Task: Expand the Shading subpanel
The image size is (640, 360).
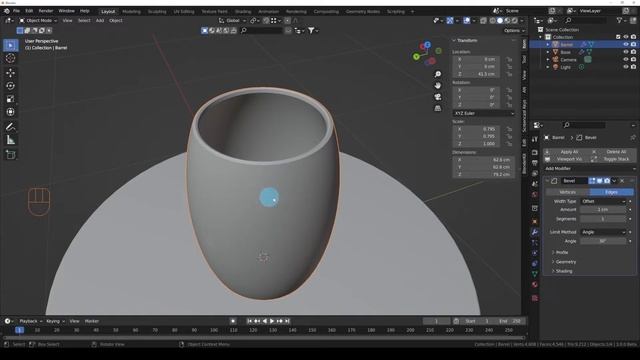Action: pos(564,271)
